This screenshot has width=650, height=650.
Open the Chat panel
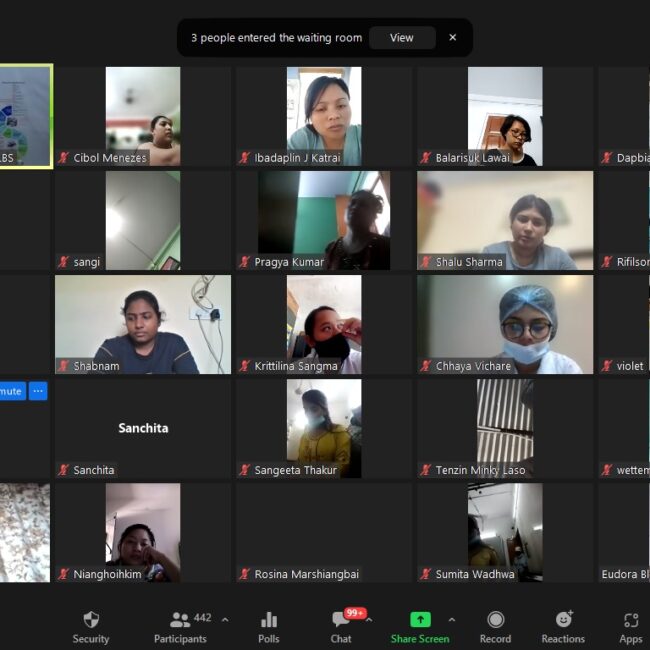[341, 627]
